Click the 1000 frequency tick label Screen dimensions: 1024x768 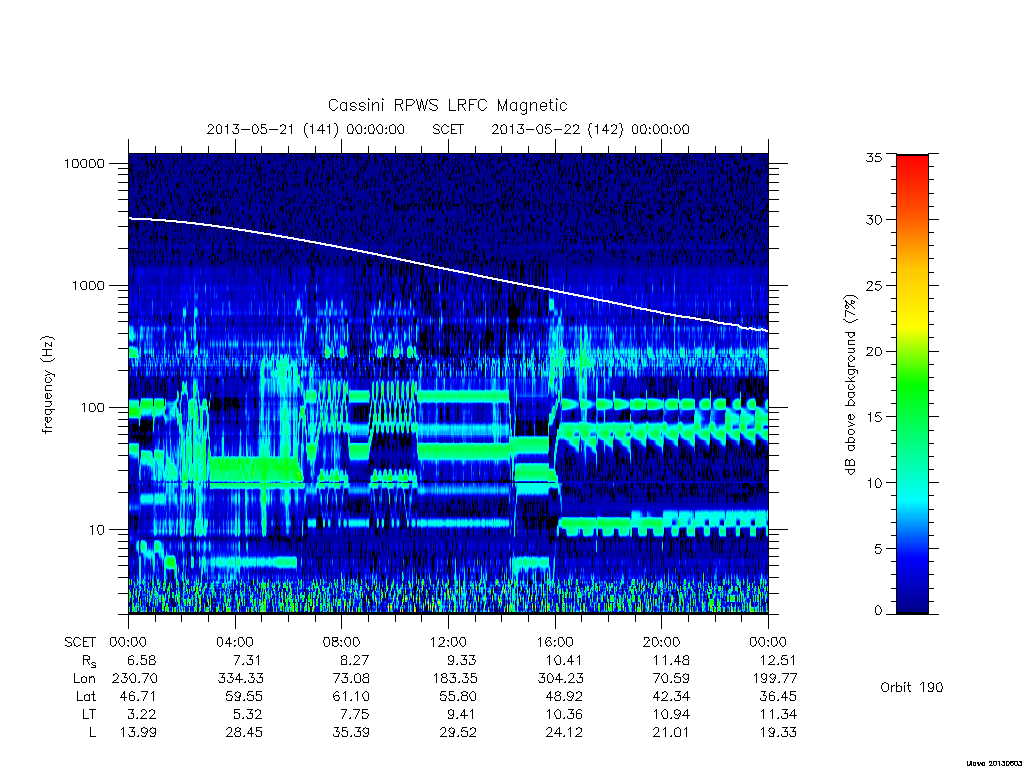pyautogui.click(x=88, y=285)
